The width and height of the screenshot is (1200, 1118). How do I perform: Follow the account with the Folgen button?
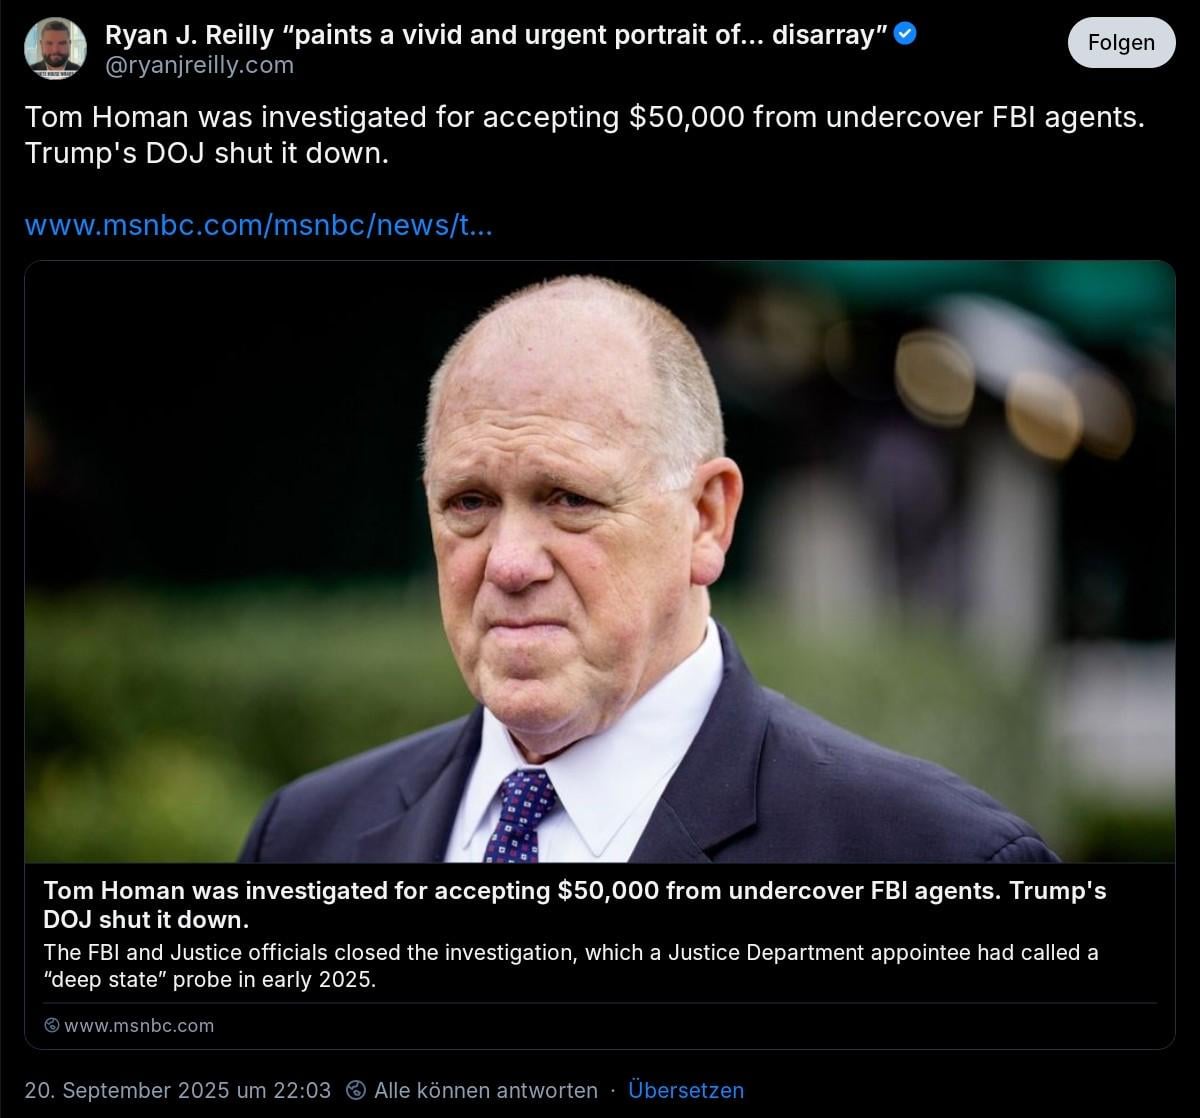coord(1121,43)
